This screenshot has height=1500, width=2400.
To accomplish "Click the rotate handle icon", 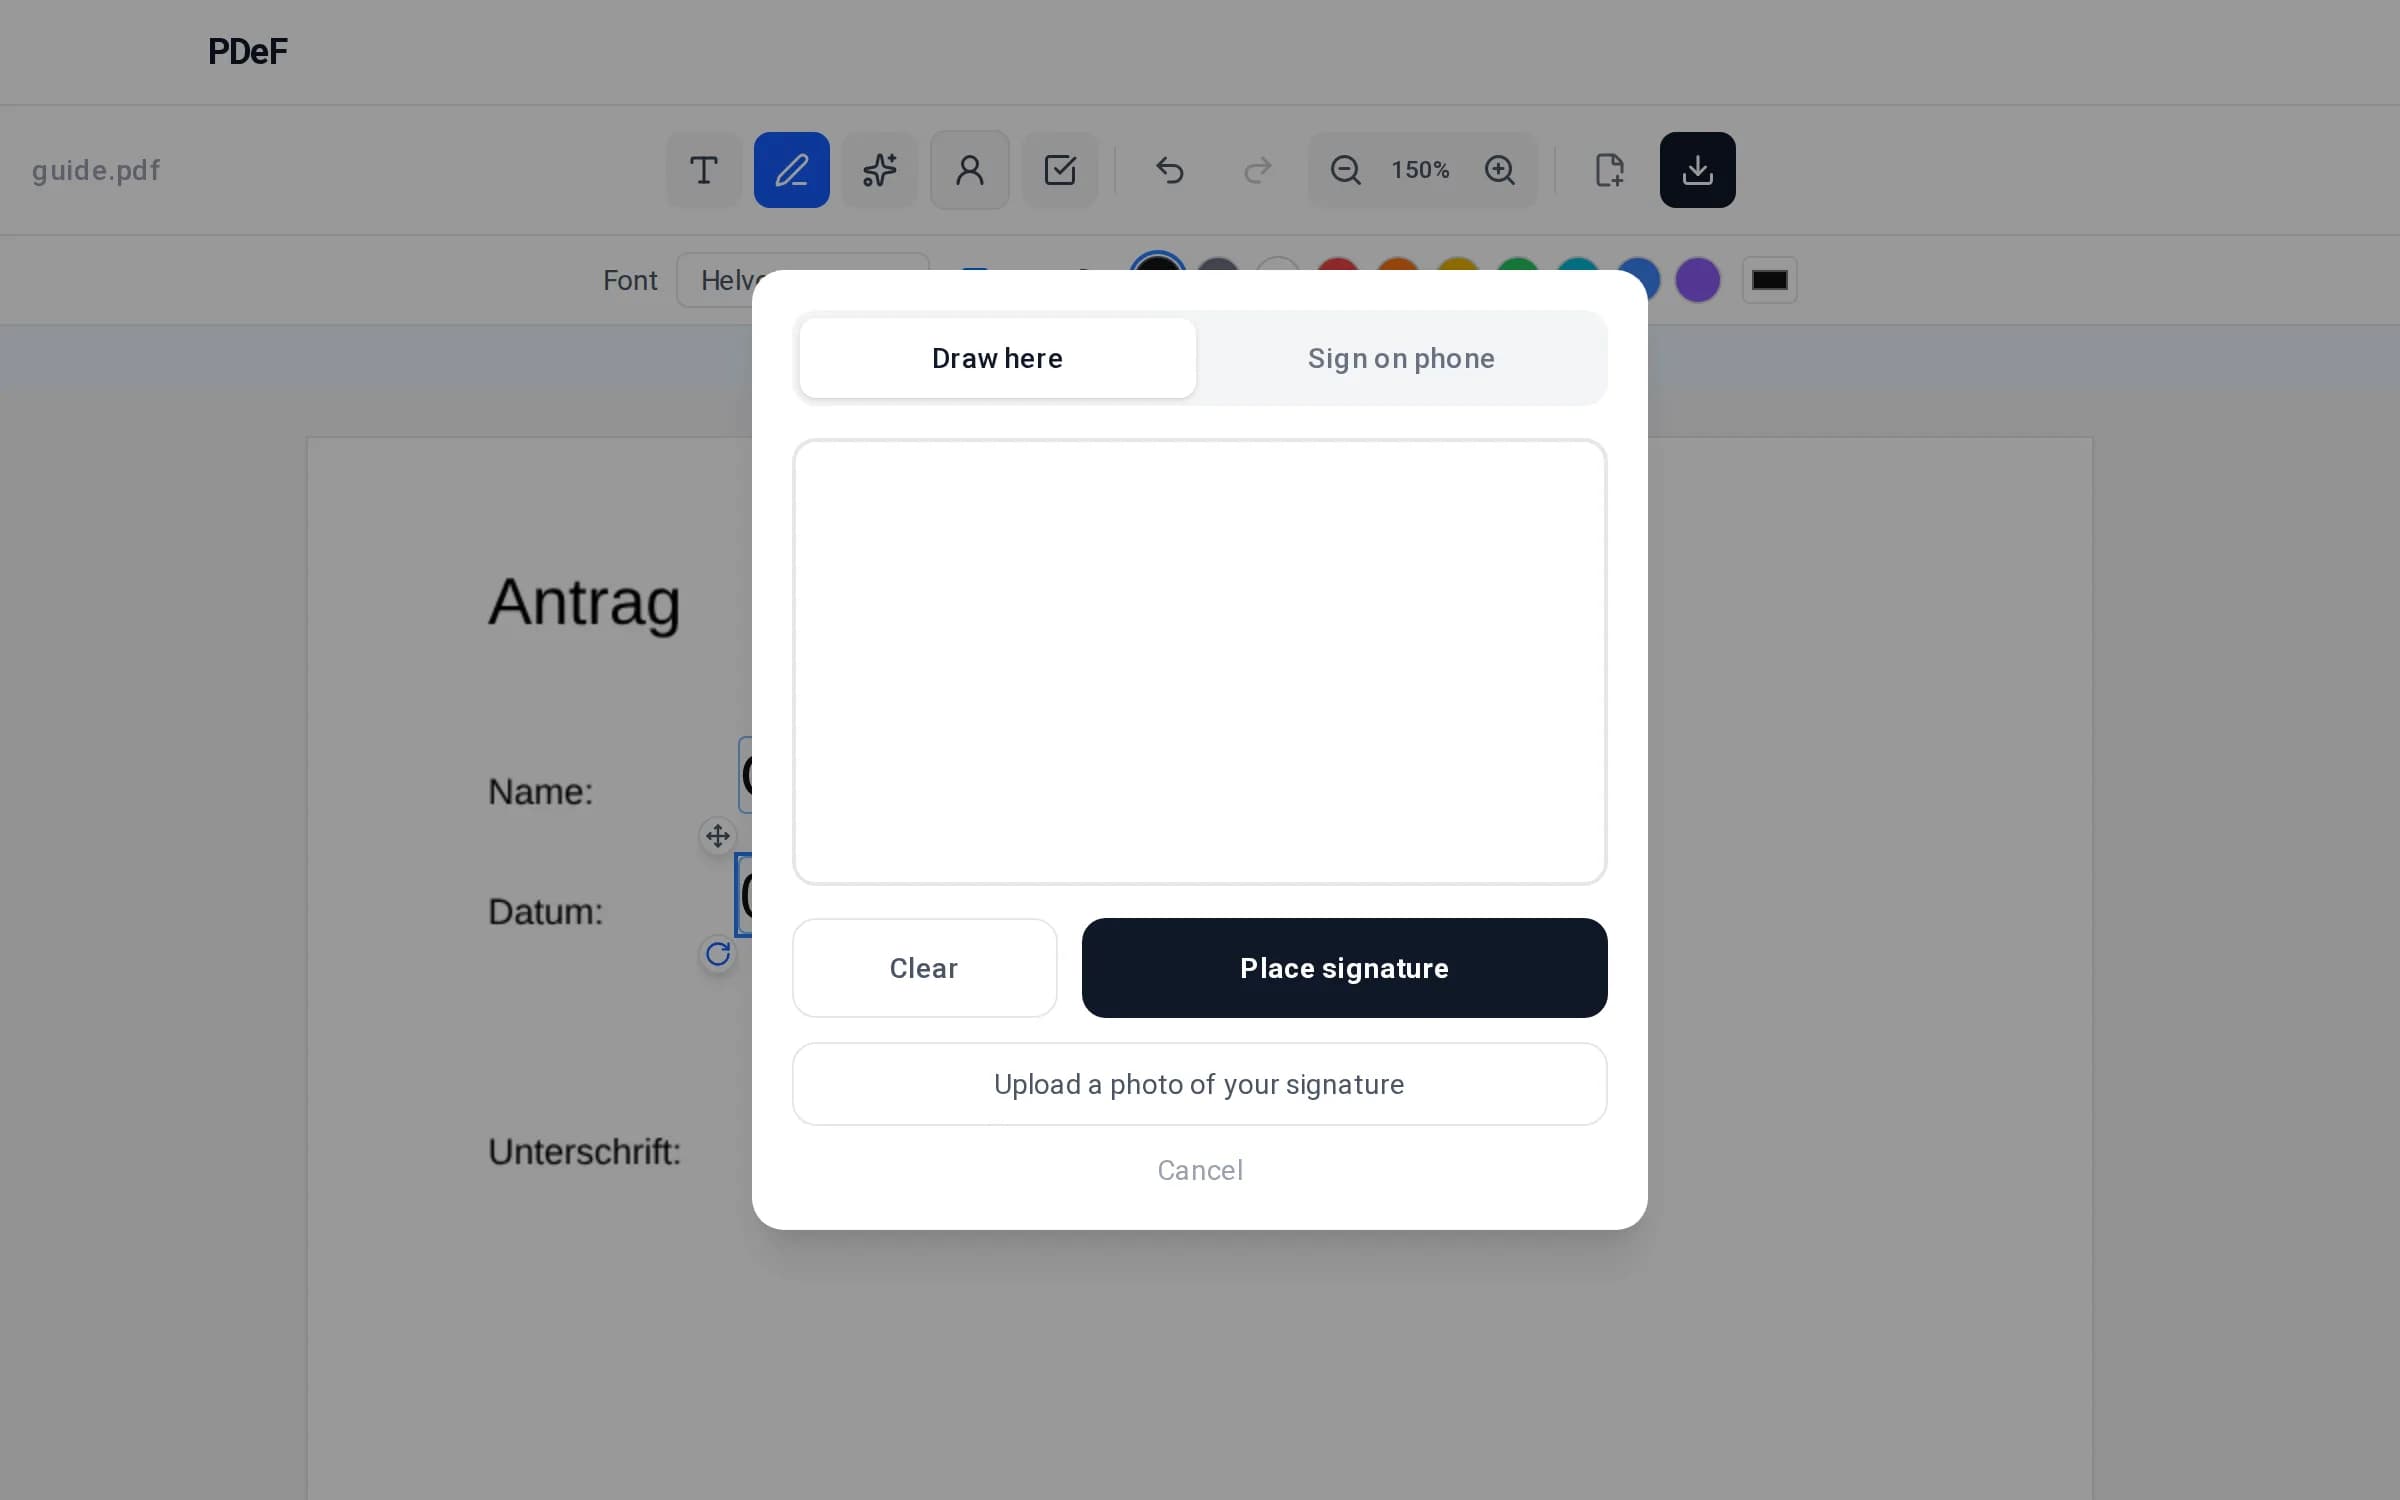I will coord(718,954).
